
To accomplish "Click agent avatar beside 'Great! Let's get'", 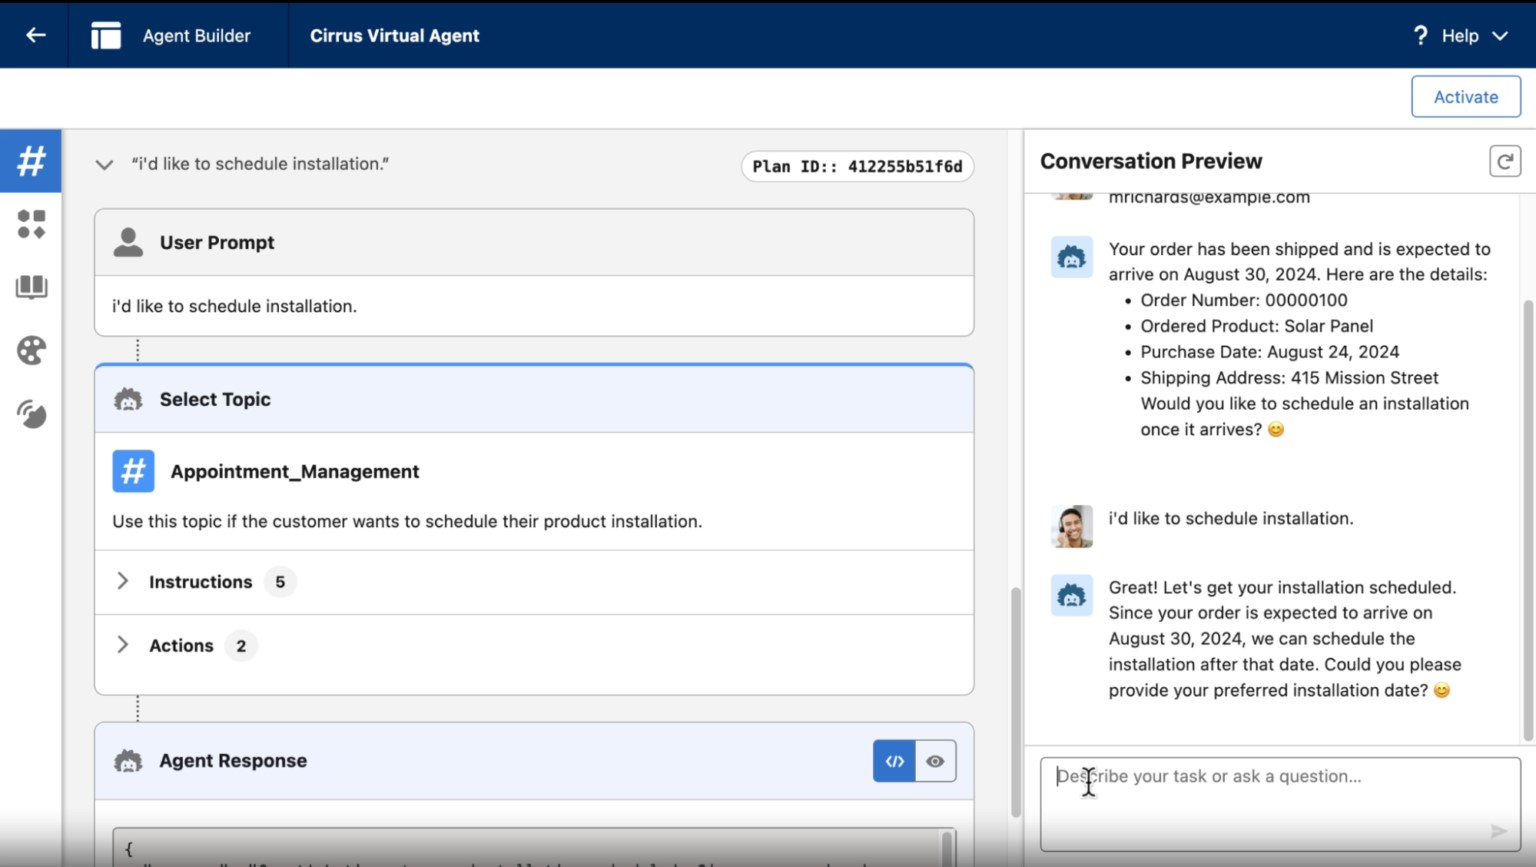I will point(1072,595).
